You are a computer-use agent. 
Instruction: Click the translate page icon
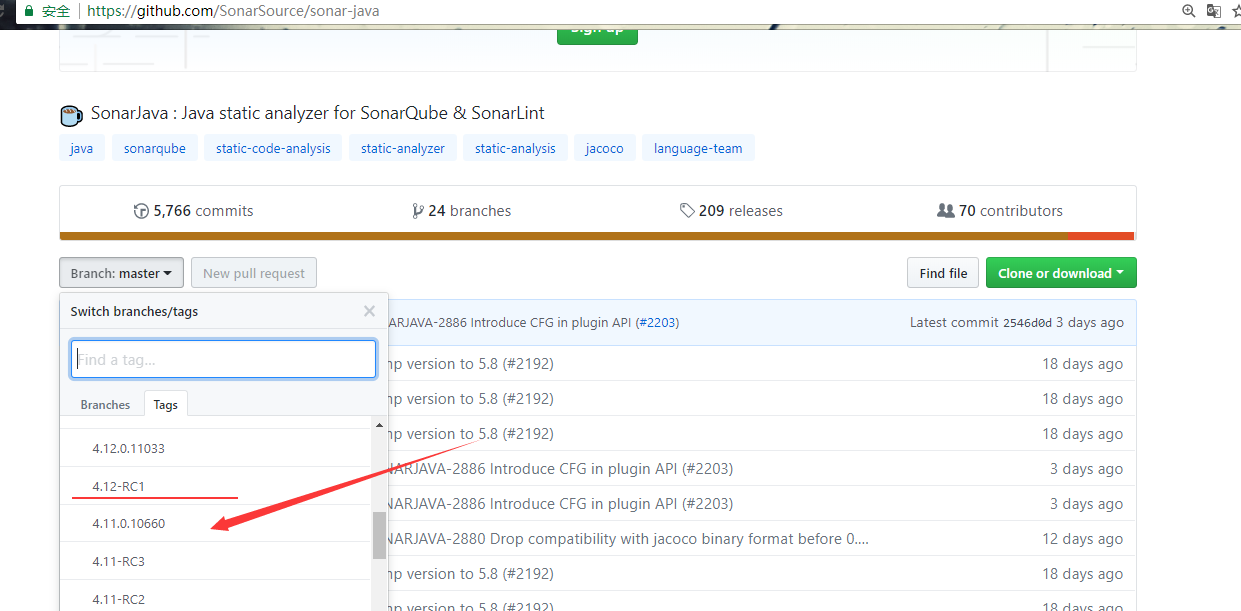pos(1214,11)
